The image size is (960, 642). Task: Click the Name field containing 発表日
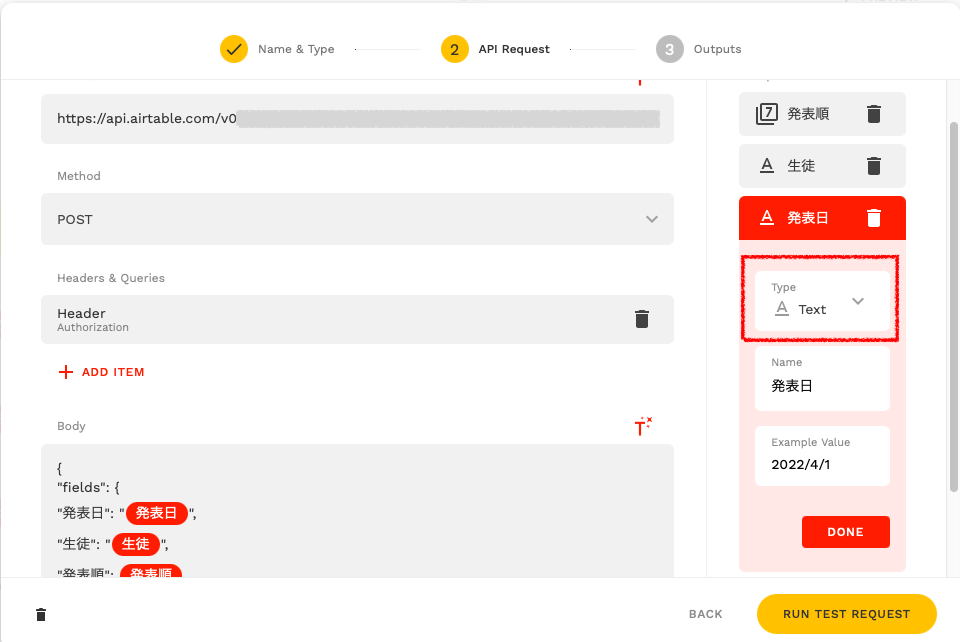tap(822, 379)
